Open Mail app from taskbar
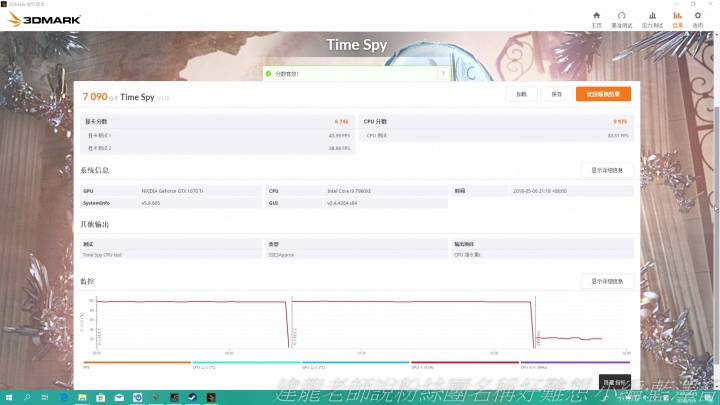This screenshot has width=720, height=405. click(x=119, y=398)
